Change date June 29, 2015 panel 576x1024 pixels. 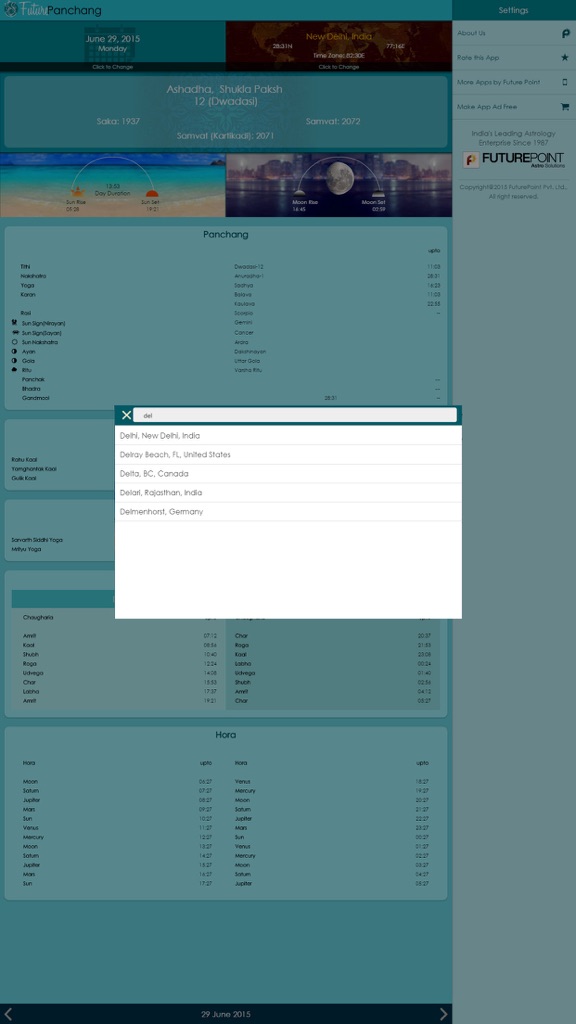(x=113, y=46)
